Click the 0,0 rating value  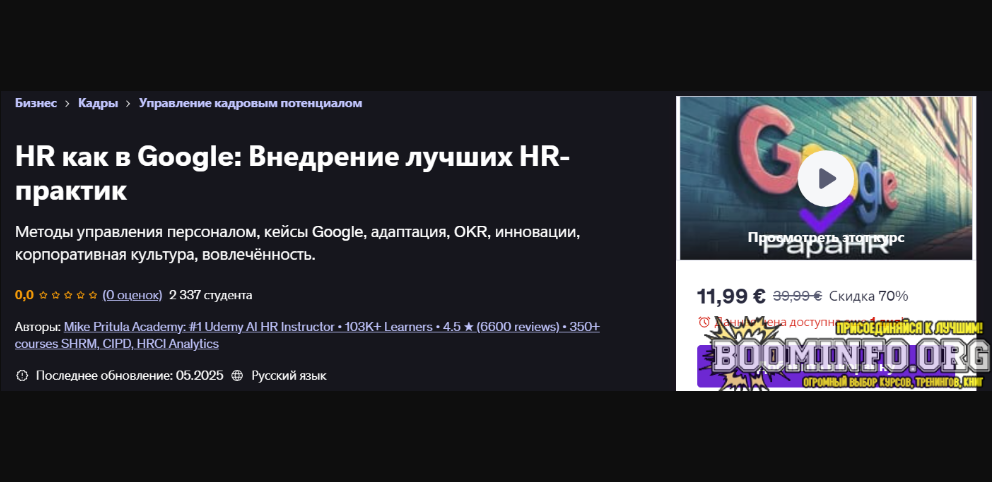[24, 295]
